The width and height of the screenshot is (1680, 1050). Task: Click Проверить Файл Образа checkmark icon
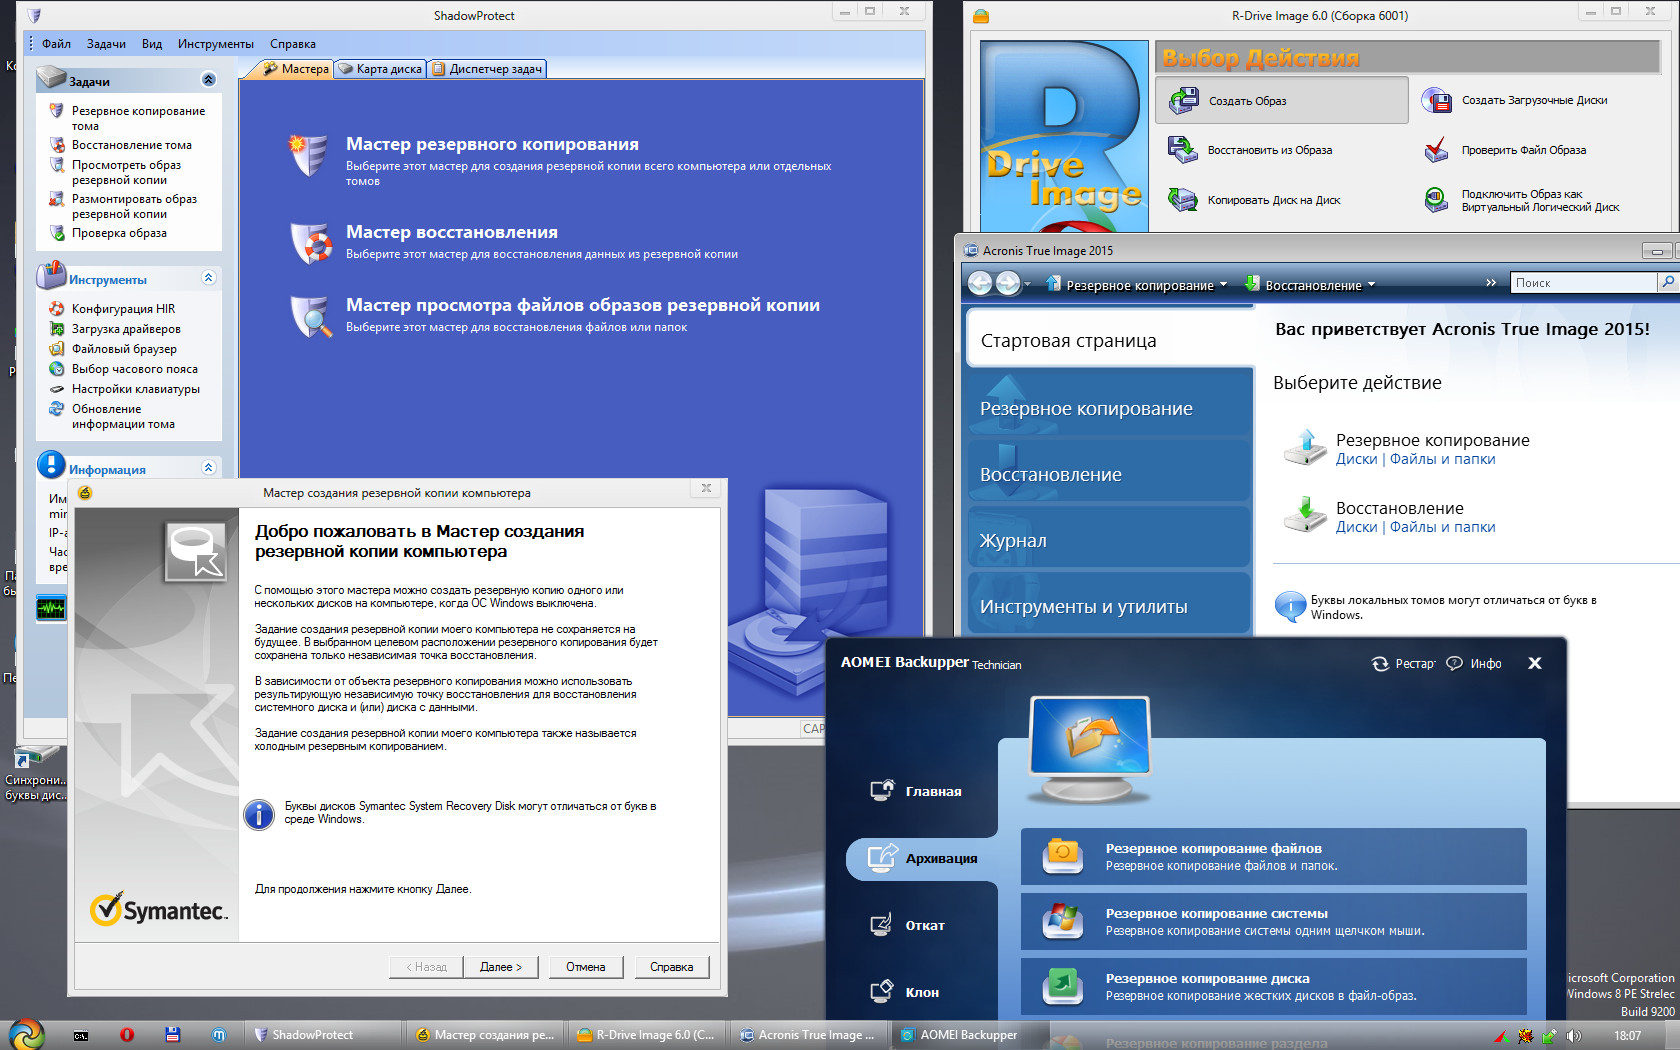[x=1437, y=150]
